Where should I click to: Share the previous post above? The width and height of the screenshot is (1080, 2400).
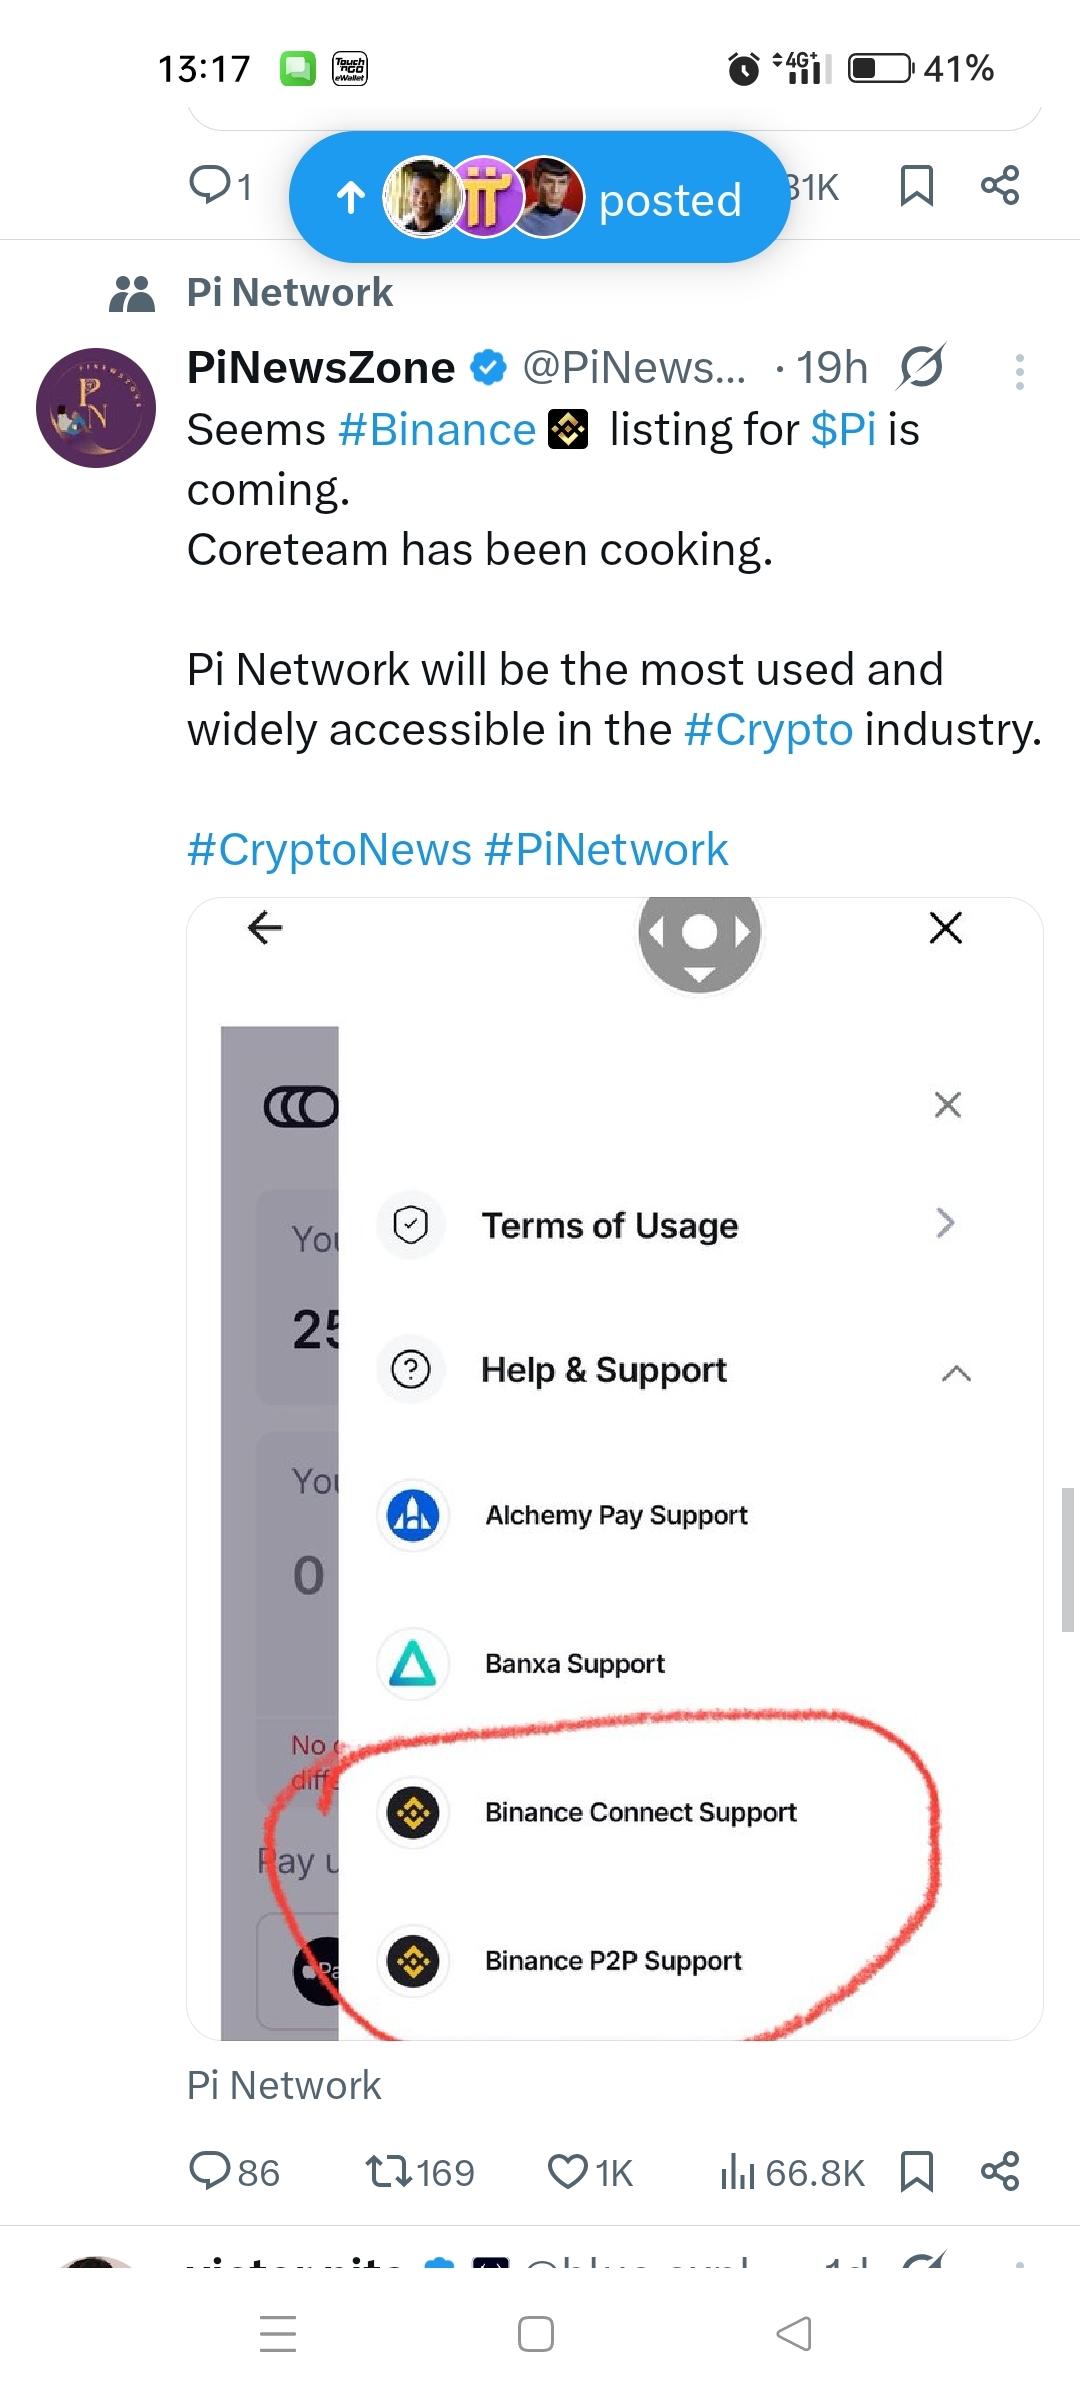[1000, 185]
